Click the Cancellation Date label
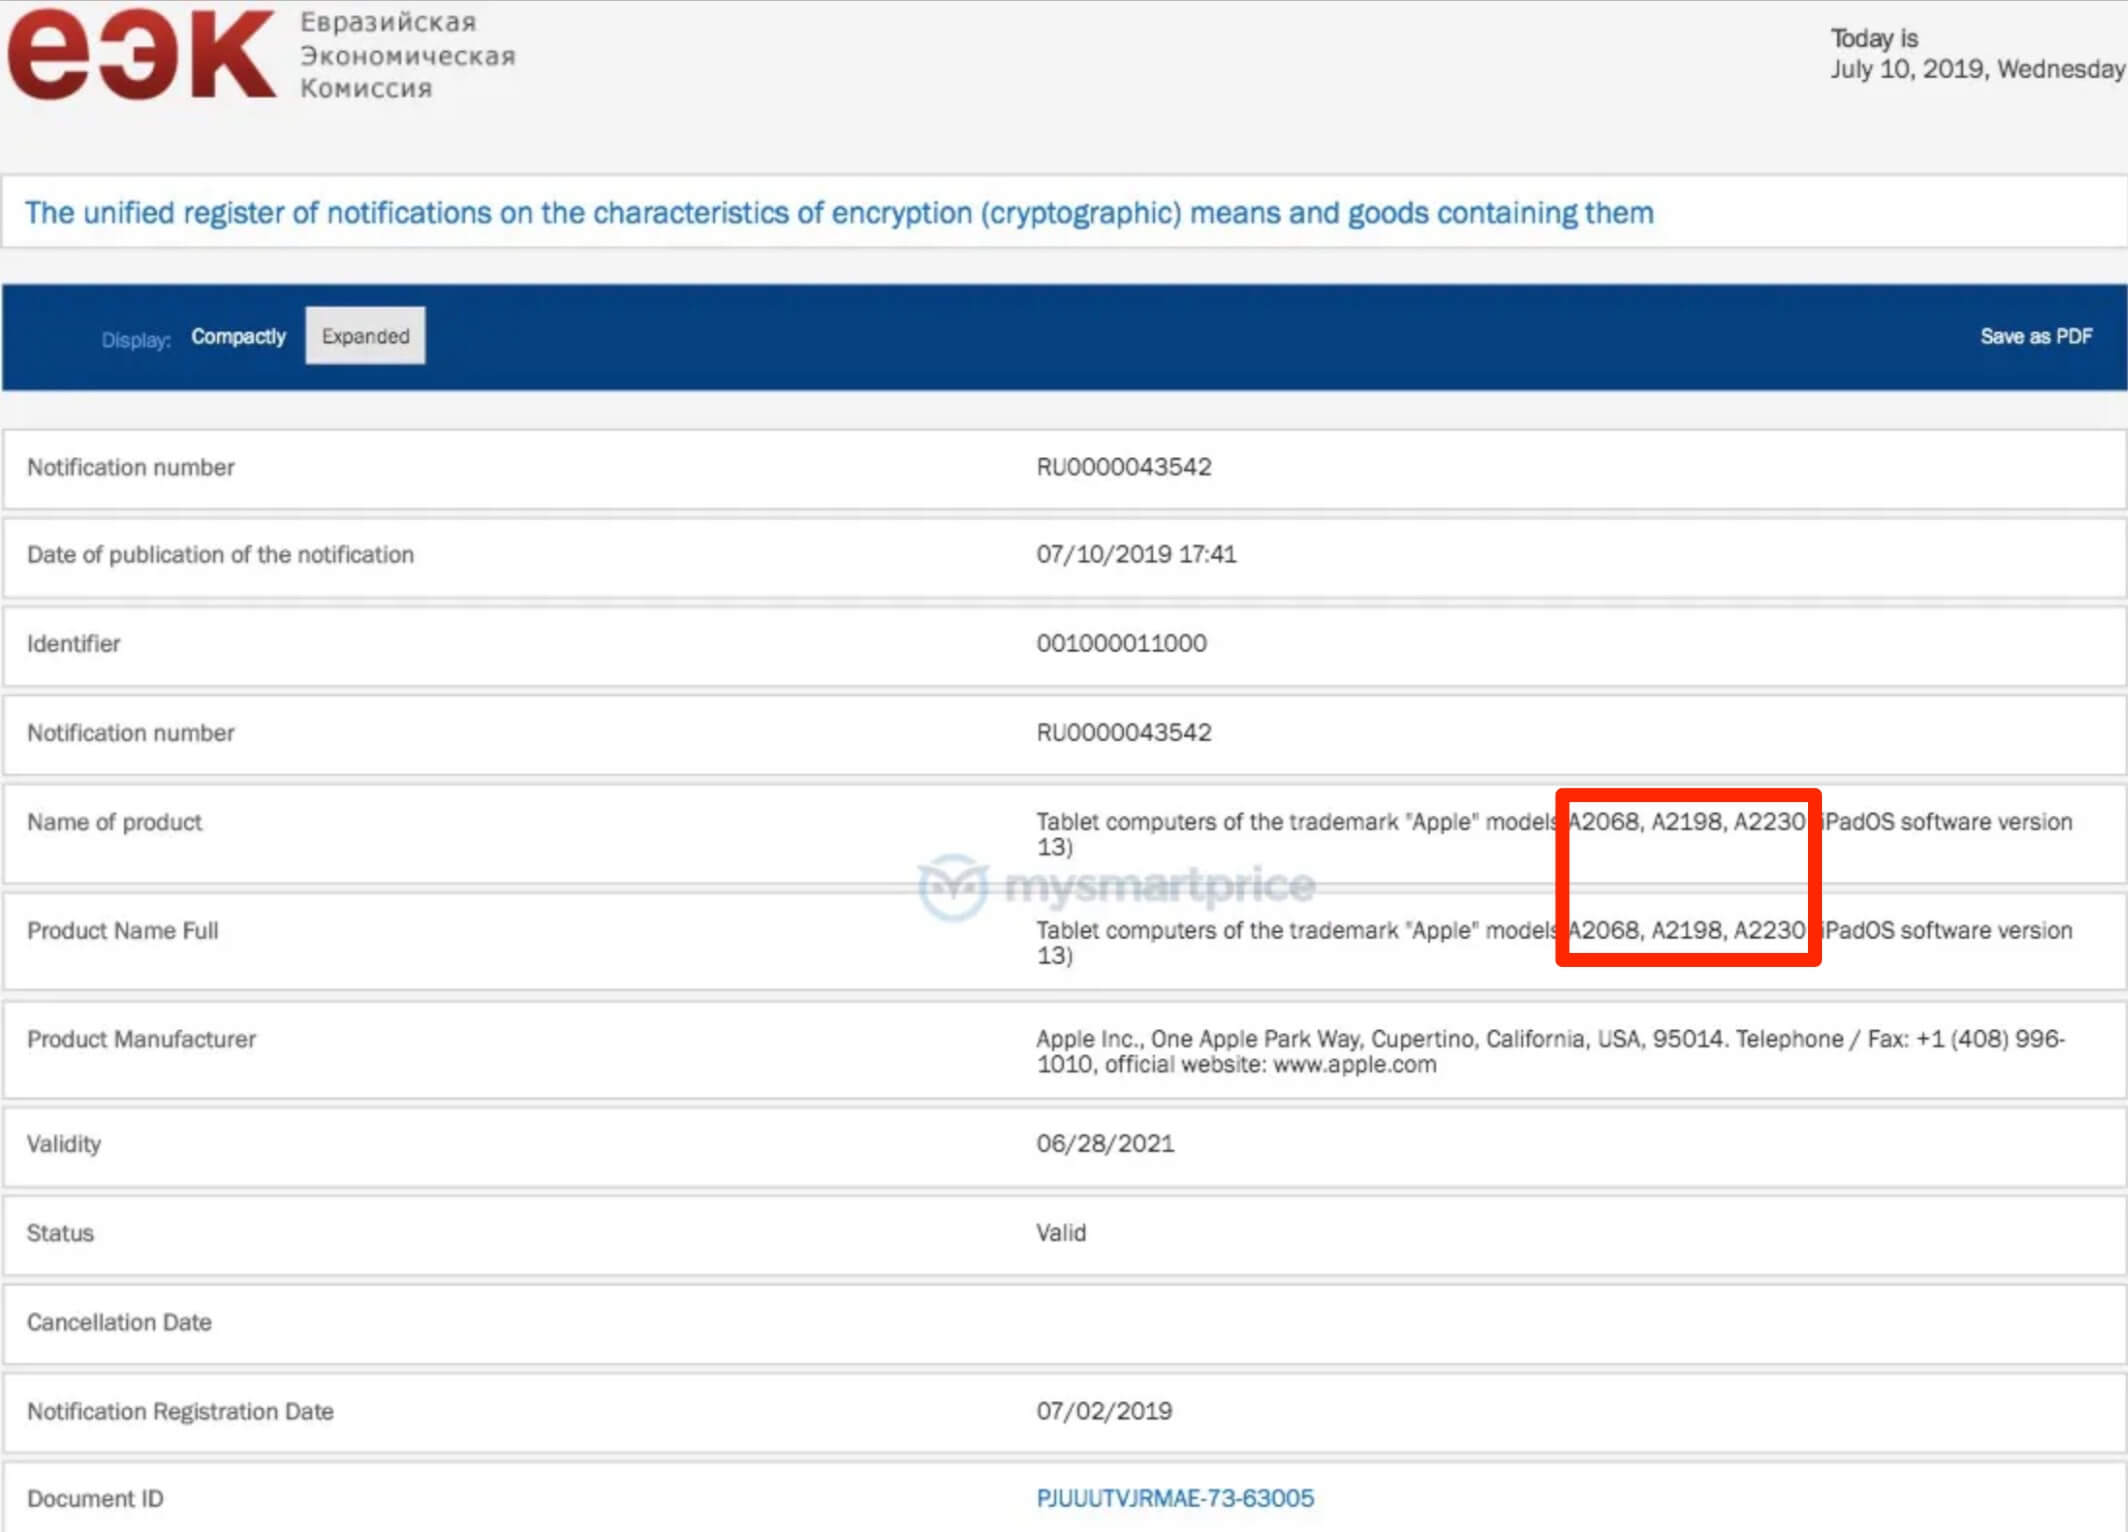 [119, 1322]
